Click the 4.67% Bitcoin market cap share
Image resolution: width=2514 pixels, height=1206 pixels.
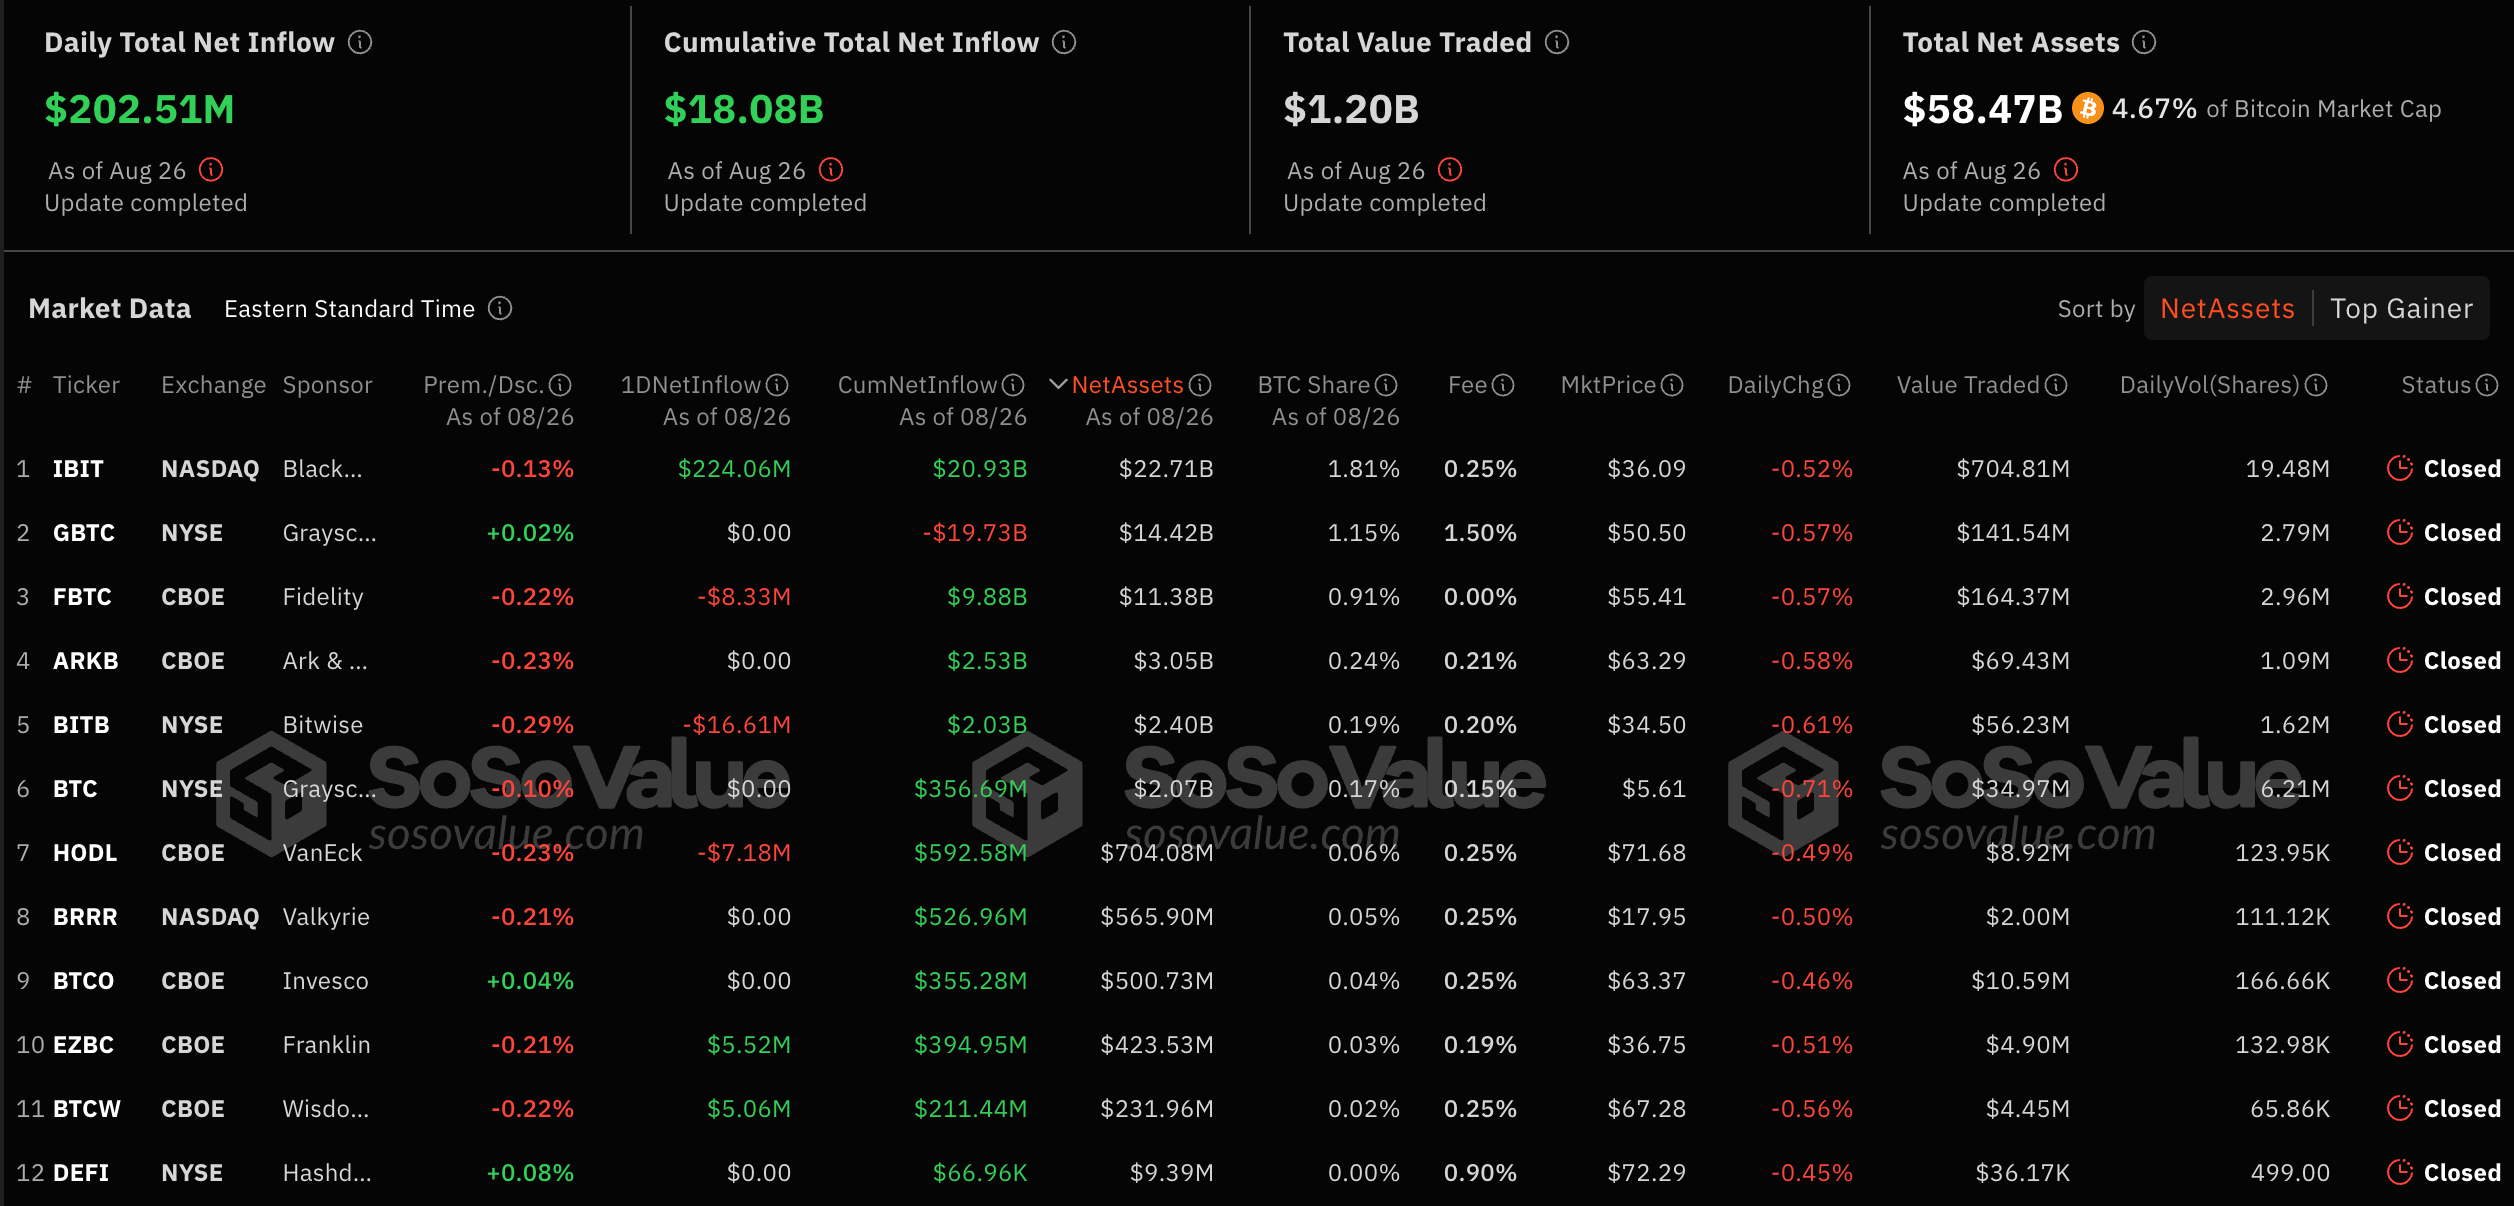pos(2154,108)
